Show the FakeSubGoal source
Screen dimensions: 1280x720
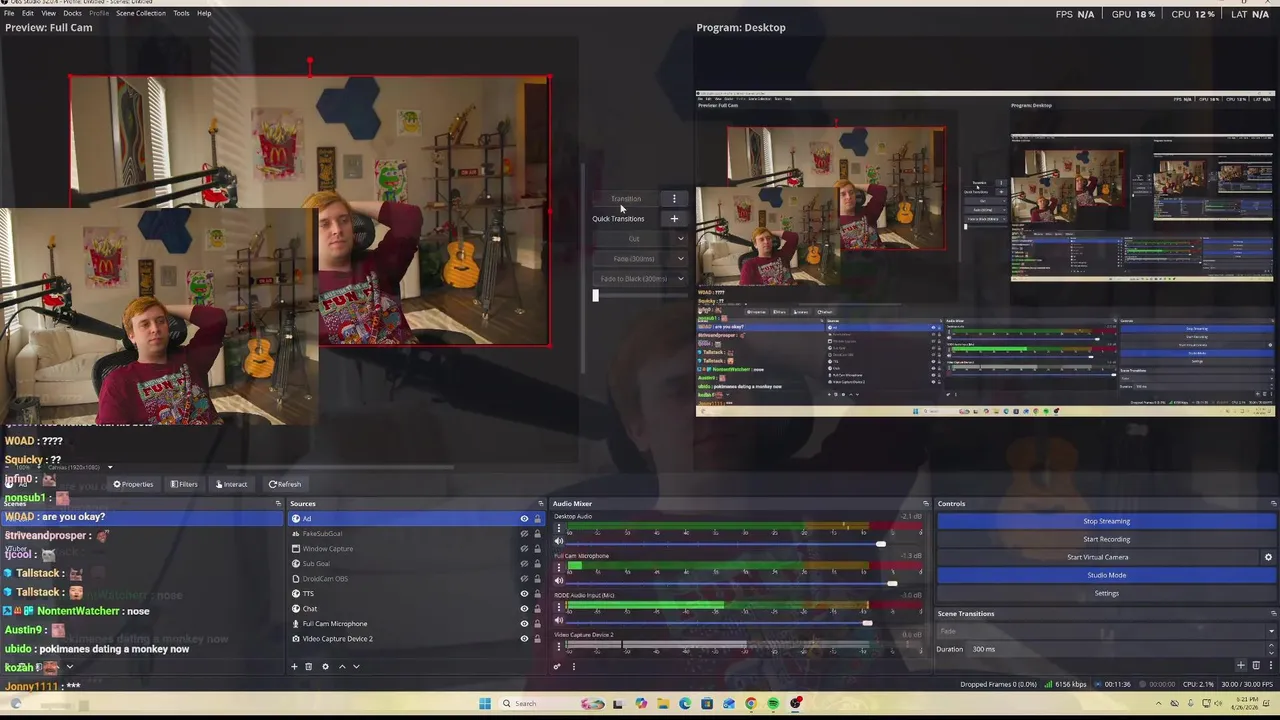(524, 534)
